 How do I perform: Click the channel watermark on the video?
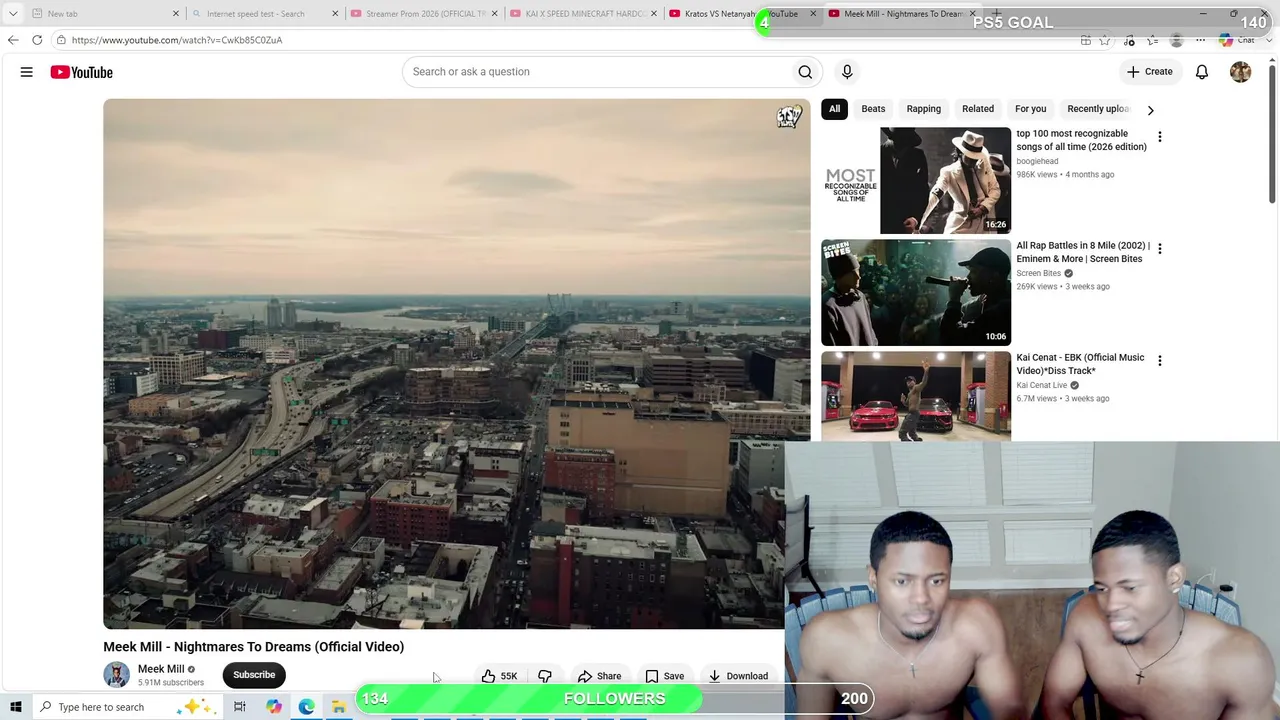click(x=790, y=117)
